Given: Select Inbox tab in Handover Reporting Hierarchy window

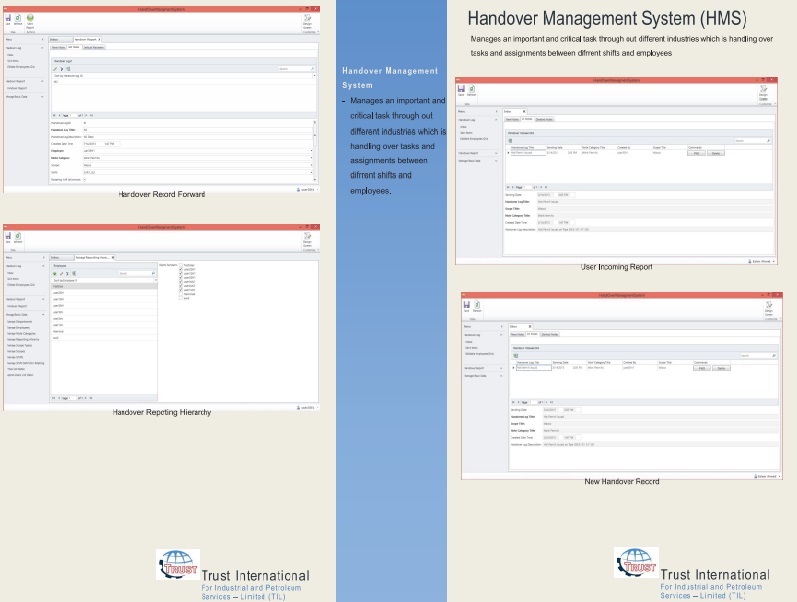Looking at the screenshot, I should (55, 257).
